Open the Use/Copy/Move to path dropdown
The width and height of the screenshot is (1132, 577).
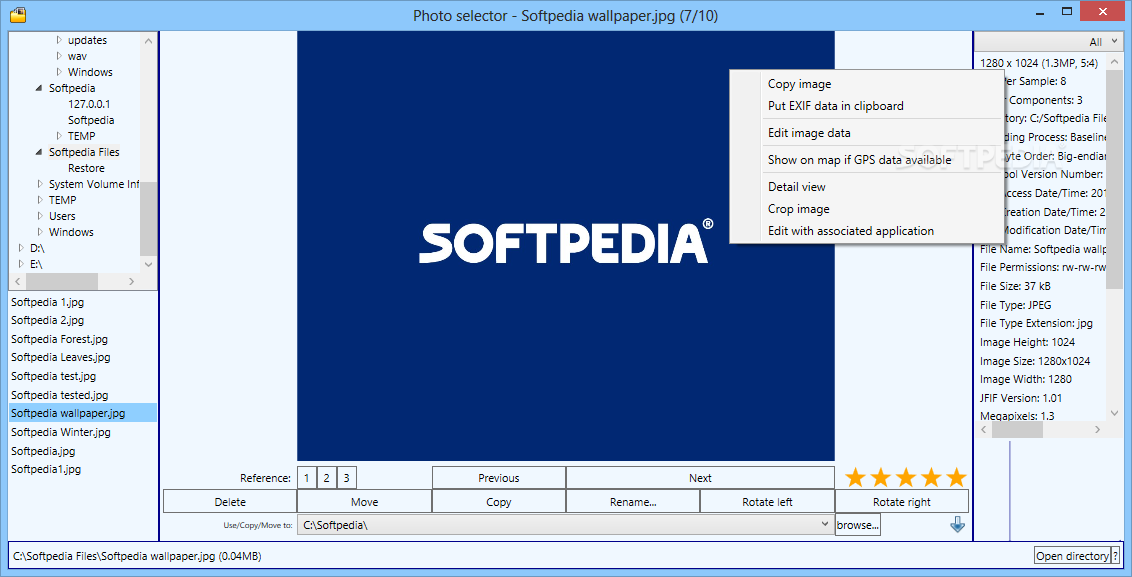tap(566, 525)
